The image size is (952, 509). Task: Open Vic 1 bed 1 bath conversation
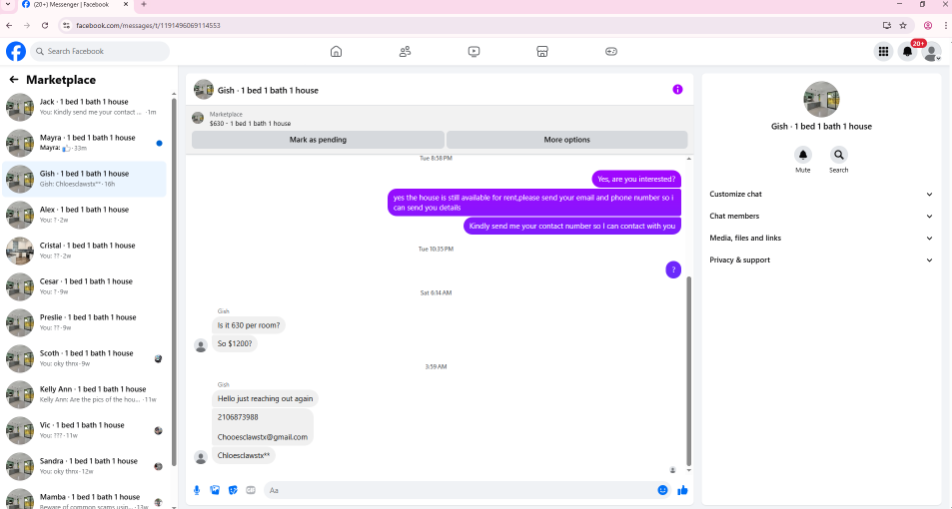84,429
